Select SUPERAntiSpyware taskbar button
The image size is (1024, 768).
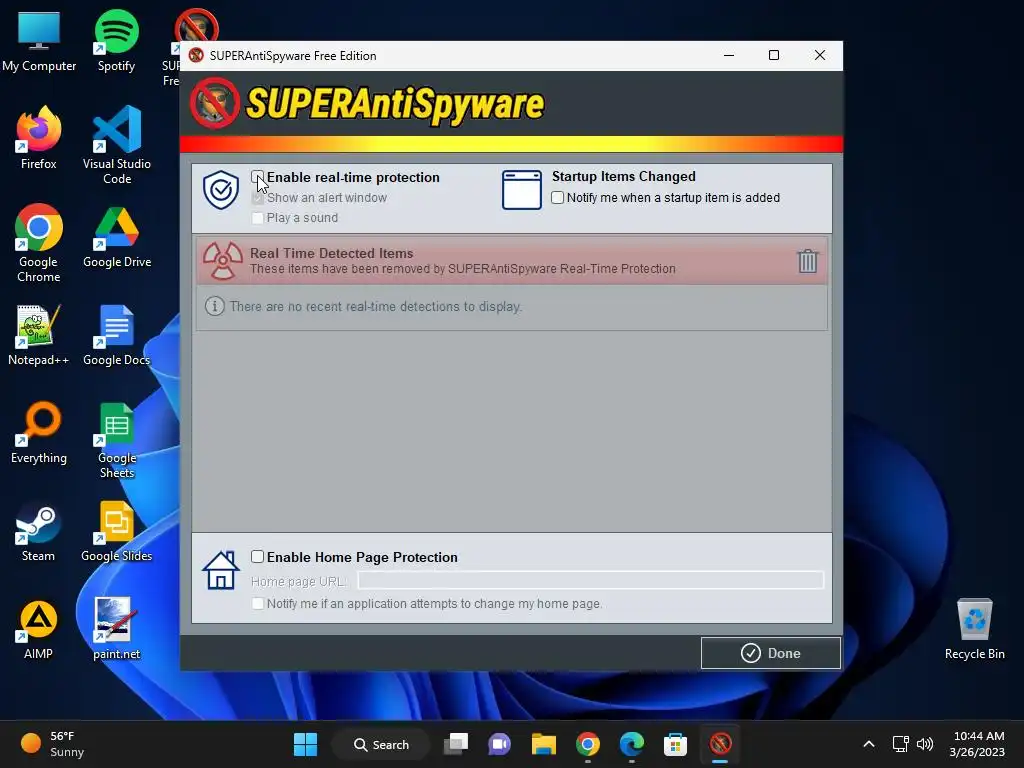pos(720,744)
